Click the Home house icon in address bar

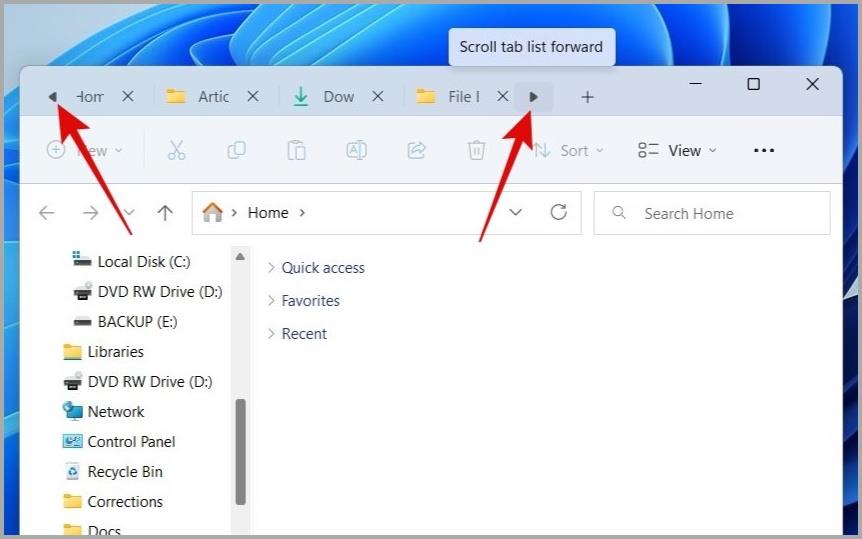212,212
